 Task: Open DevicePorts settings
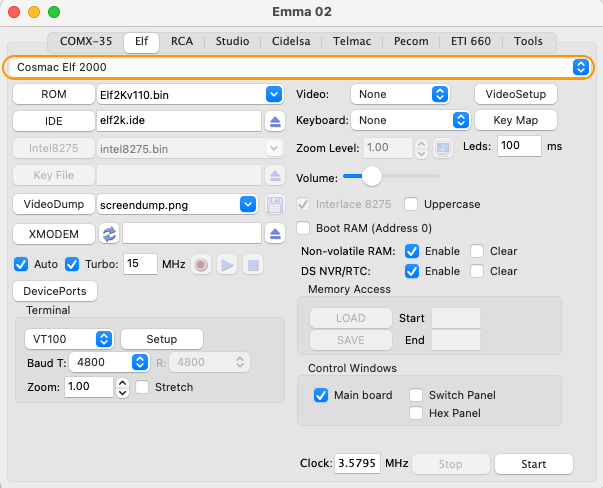(x=55, y=291)
